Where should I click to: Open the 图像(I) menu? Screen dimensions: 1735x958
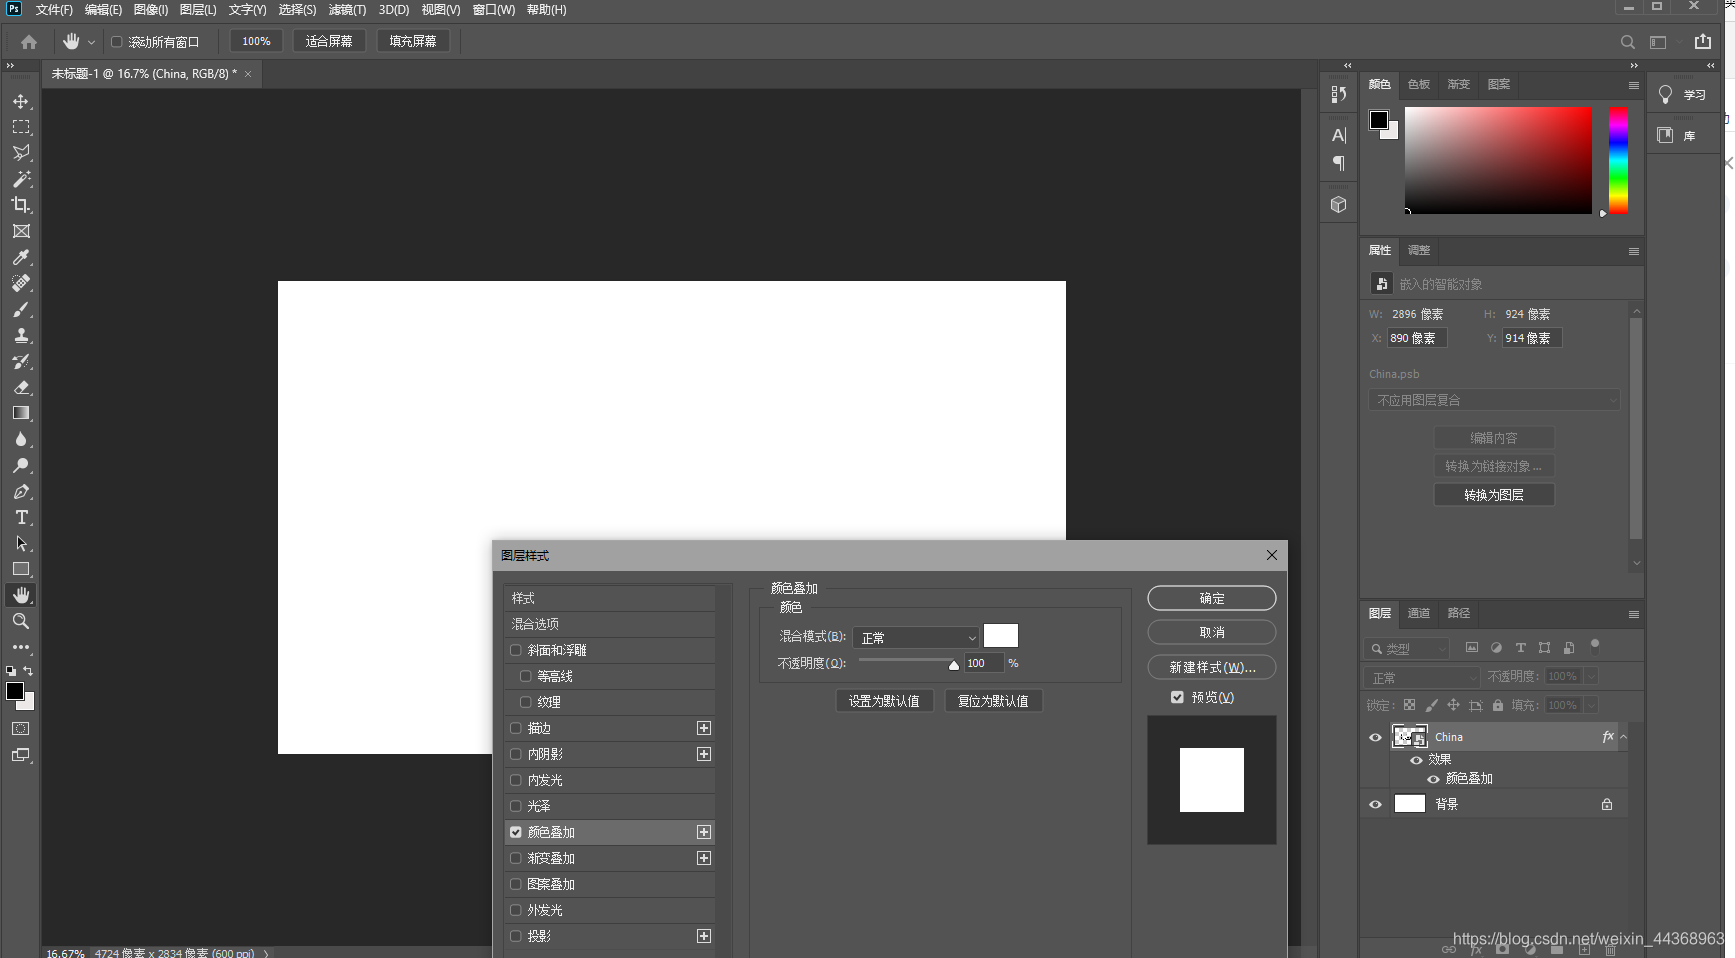(151, 10)
